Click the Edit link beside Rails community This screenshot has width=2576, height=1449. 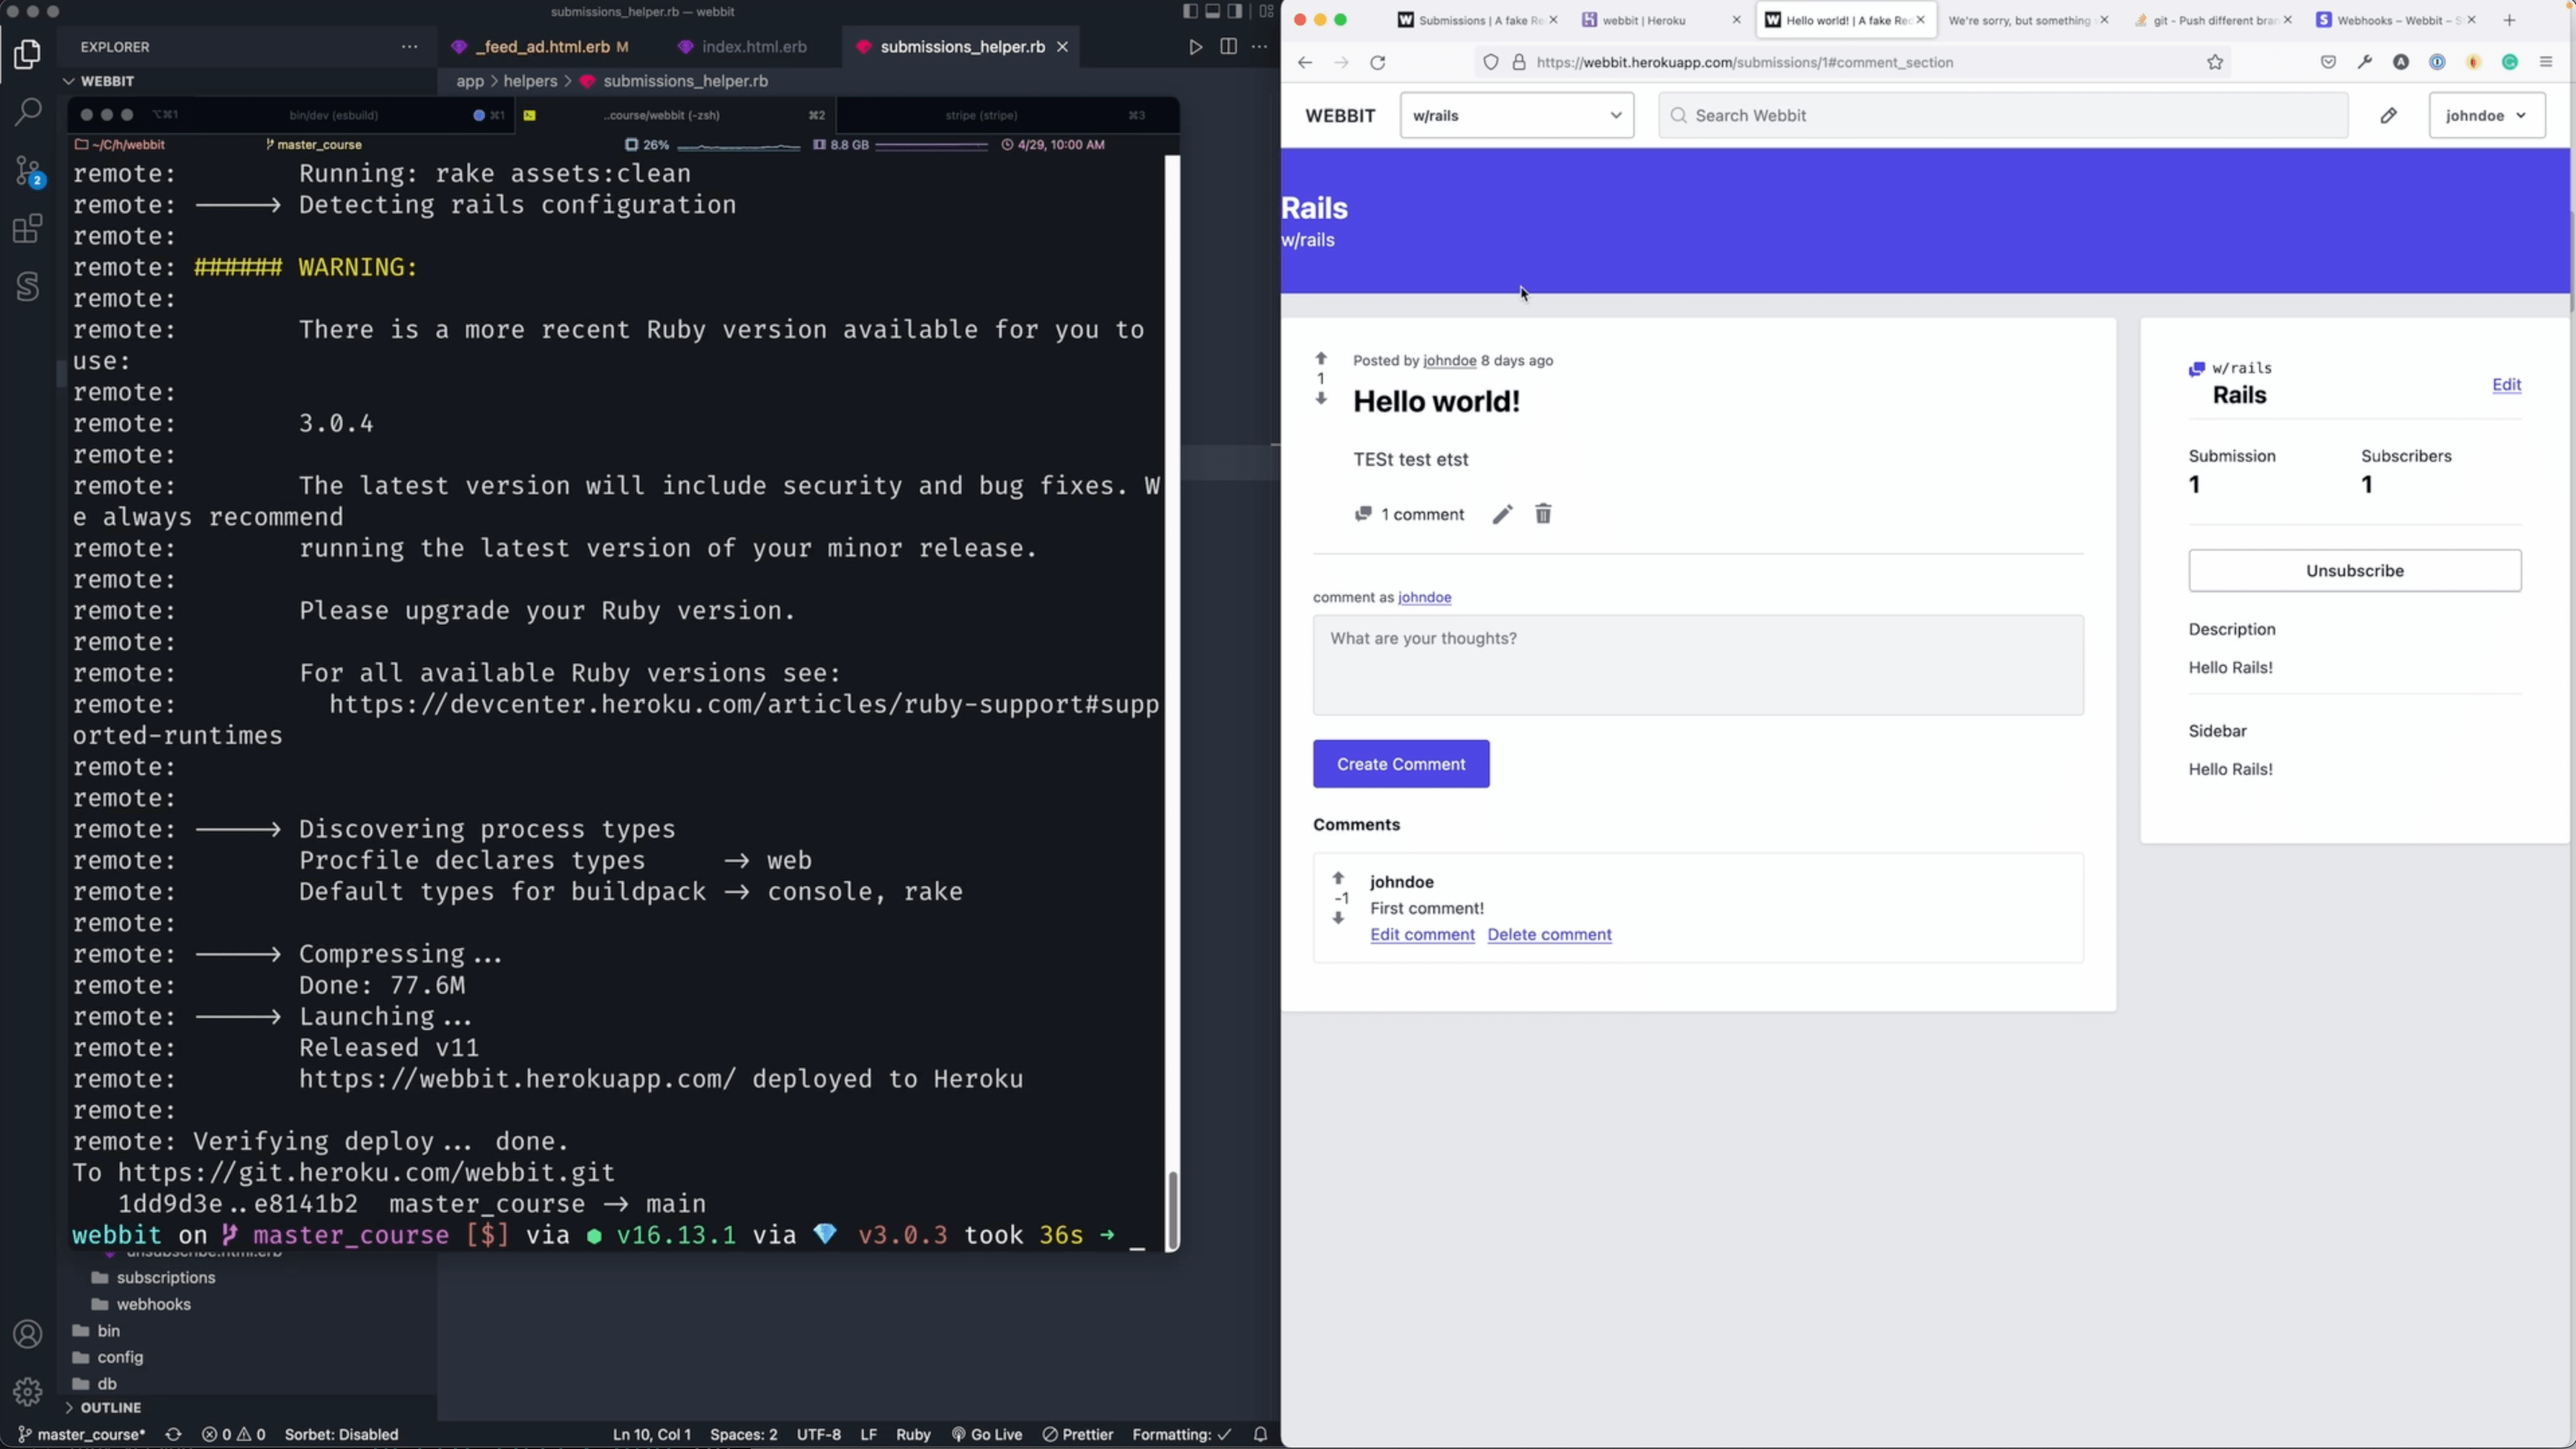2506,385
